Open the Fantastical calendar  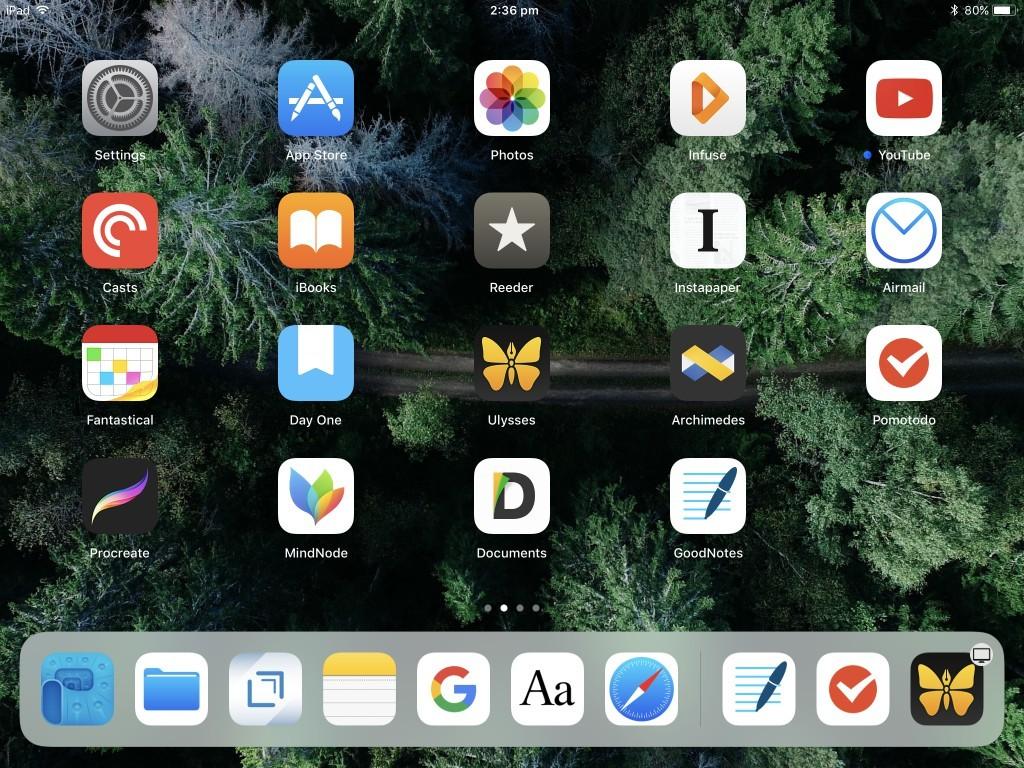tap(120, 363)
